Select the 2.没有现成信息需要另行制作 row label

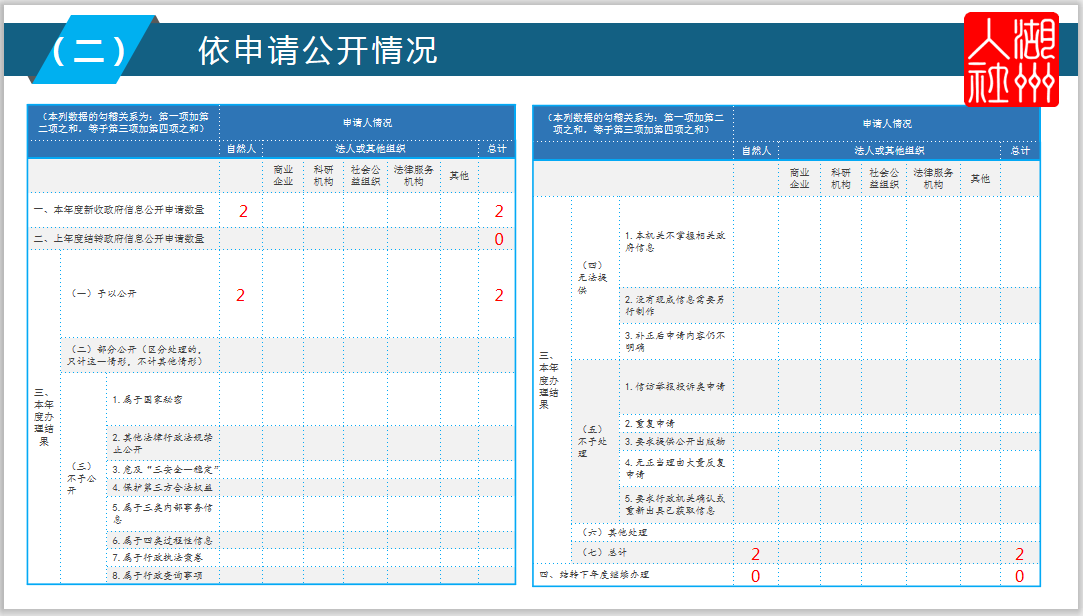[675, 305]
